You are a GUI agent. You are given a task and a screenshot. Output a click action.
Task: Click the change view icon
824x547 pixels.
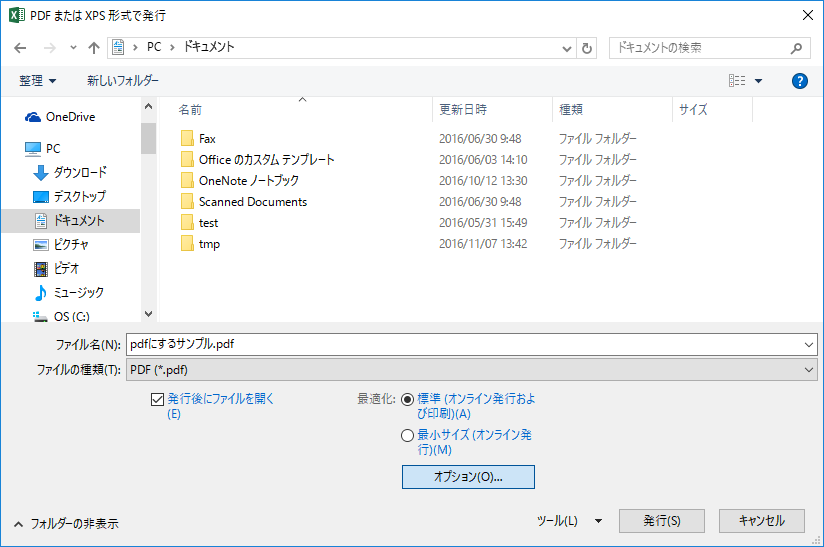point(737,80)
